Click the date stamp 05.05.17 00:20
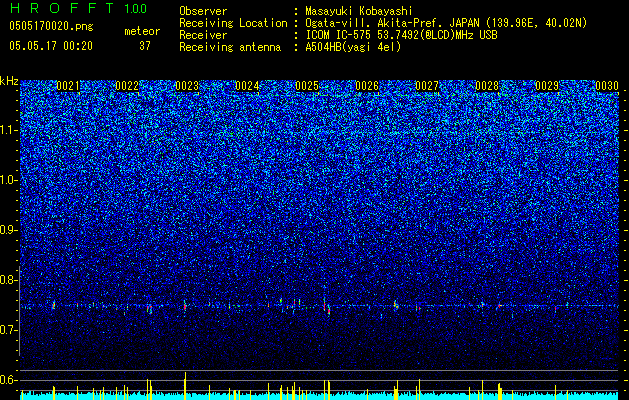Image resolution: width=629 pixels, height=400 pixels. (51, 46)
